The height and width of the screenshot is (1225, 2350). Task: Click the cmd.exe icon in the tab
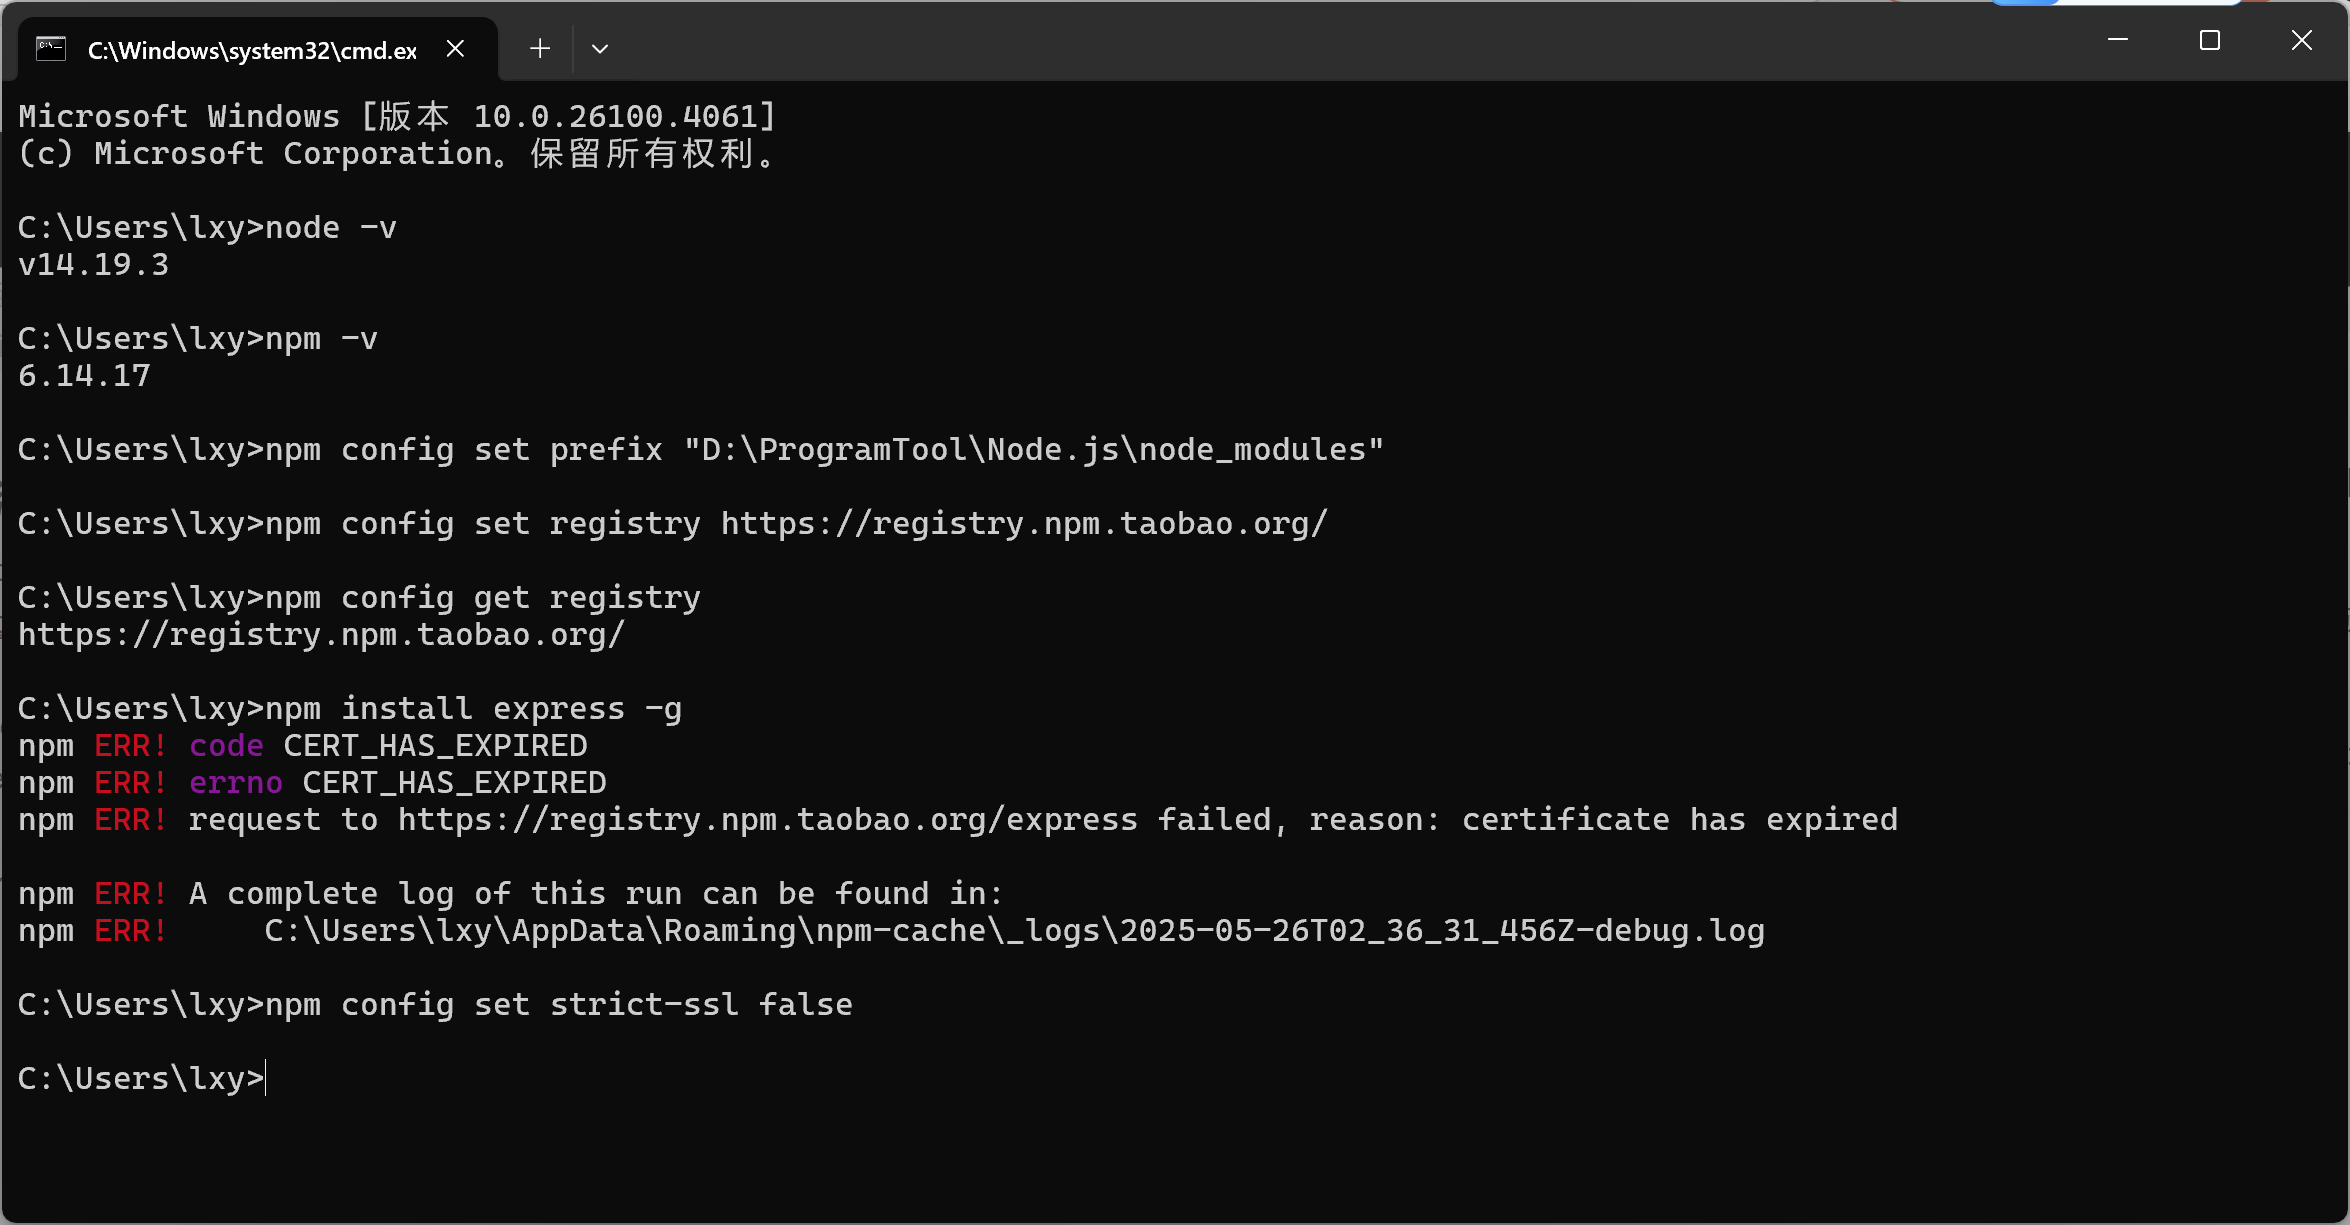click(x=51, y=48)
